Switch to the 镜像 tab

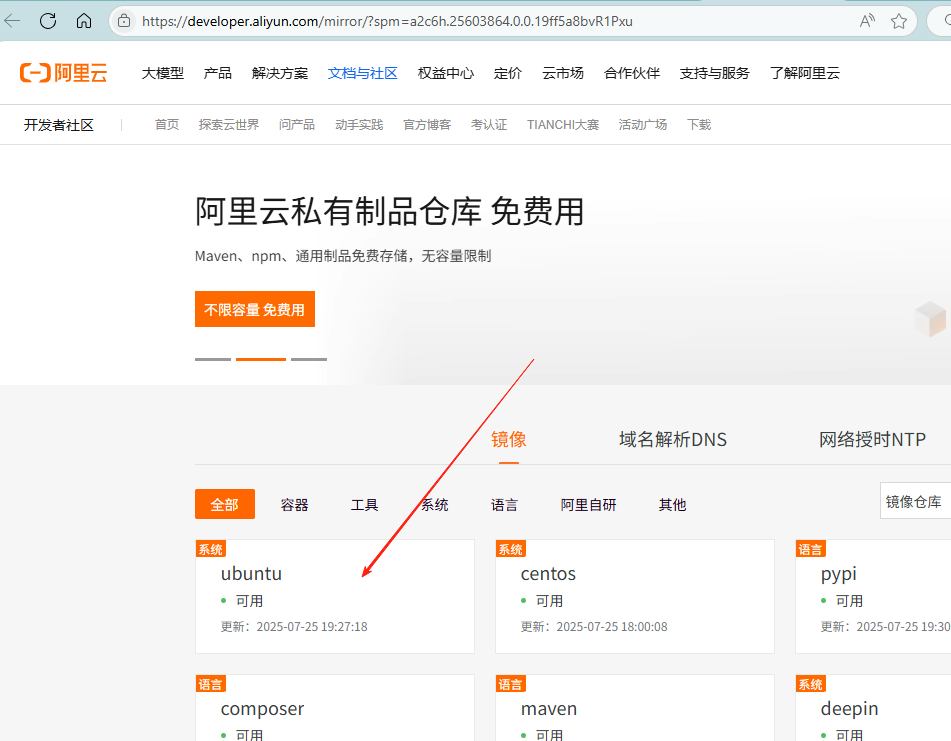pos(508,440)
